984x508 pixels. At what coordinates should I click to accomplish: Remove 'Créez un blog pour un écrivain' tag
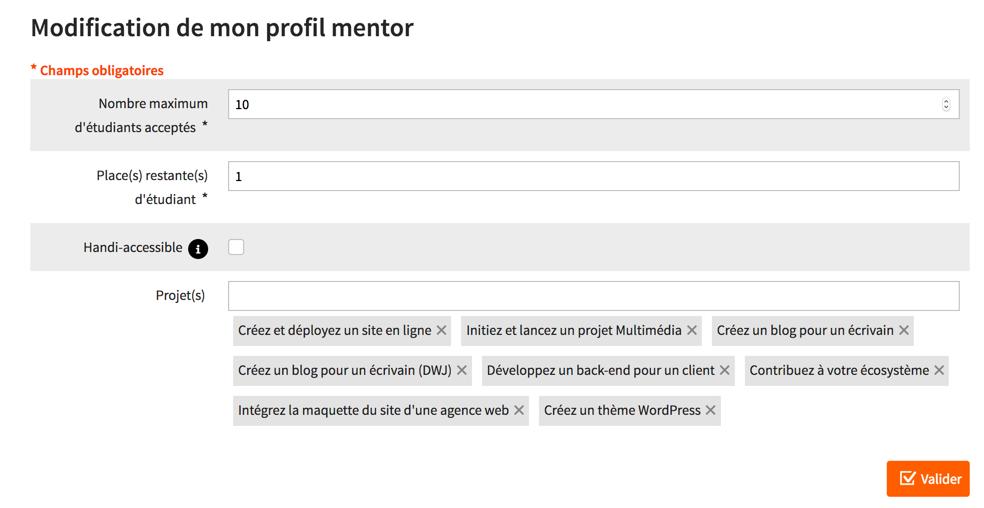(904, 330)
